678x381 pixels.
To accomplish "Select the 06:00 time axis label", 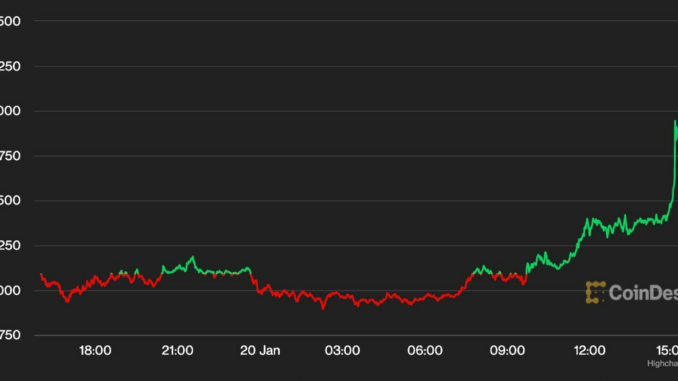I will click(x=425, y=350).
